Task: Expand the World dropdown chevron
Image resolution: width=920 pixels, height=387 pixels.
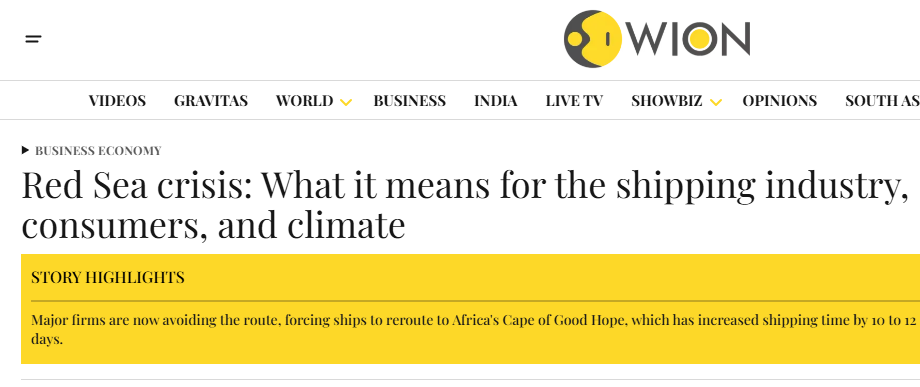Action: [346, 103]
